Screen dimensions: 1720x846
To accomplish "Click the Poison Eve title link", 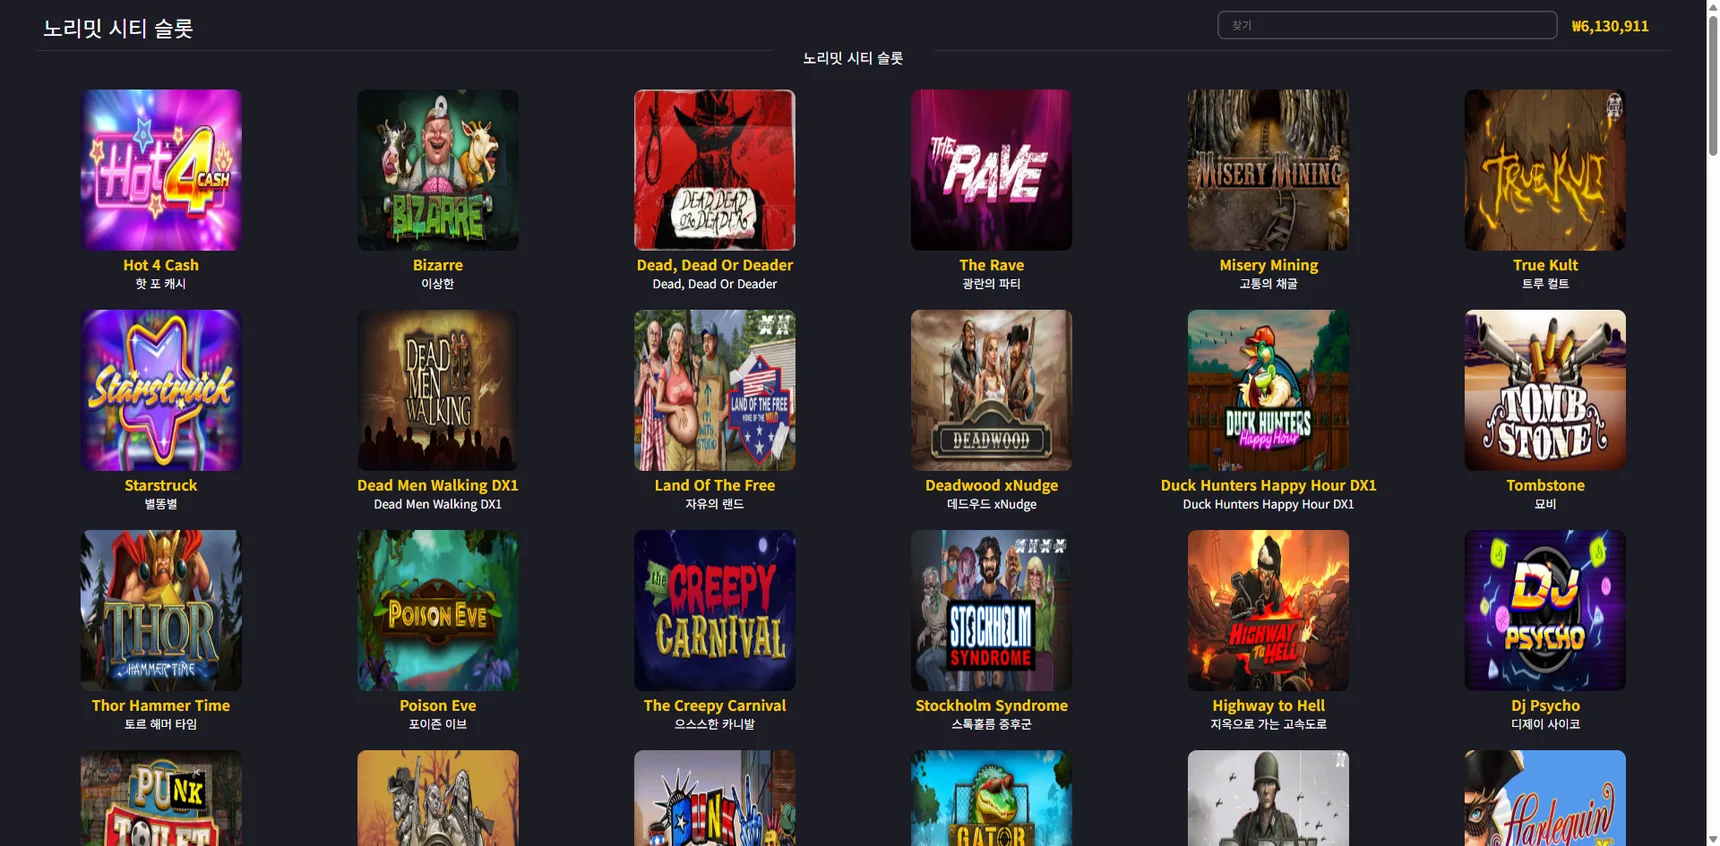I will 438,705.
